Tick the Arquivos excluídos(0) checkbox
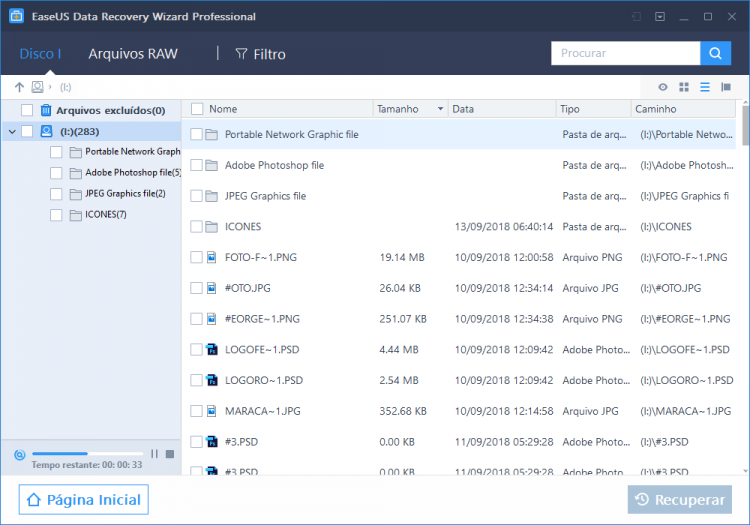This screenshot has width=750, height=525. pos(27,110)
